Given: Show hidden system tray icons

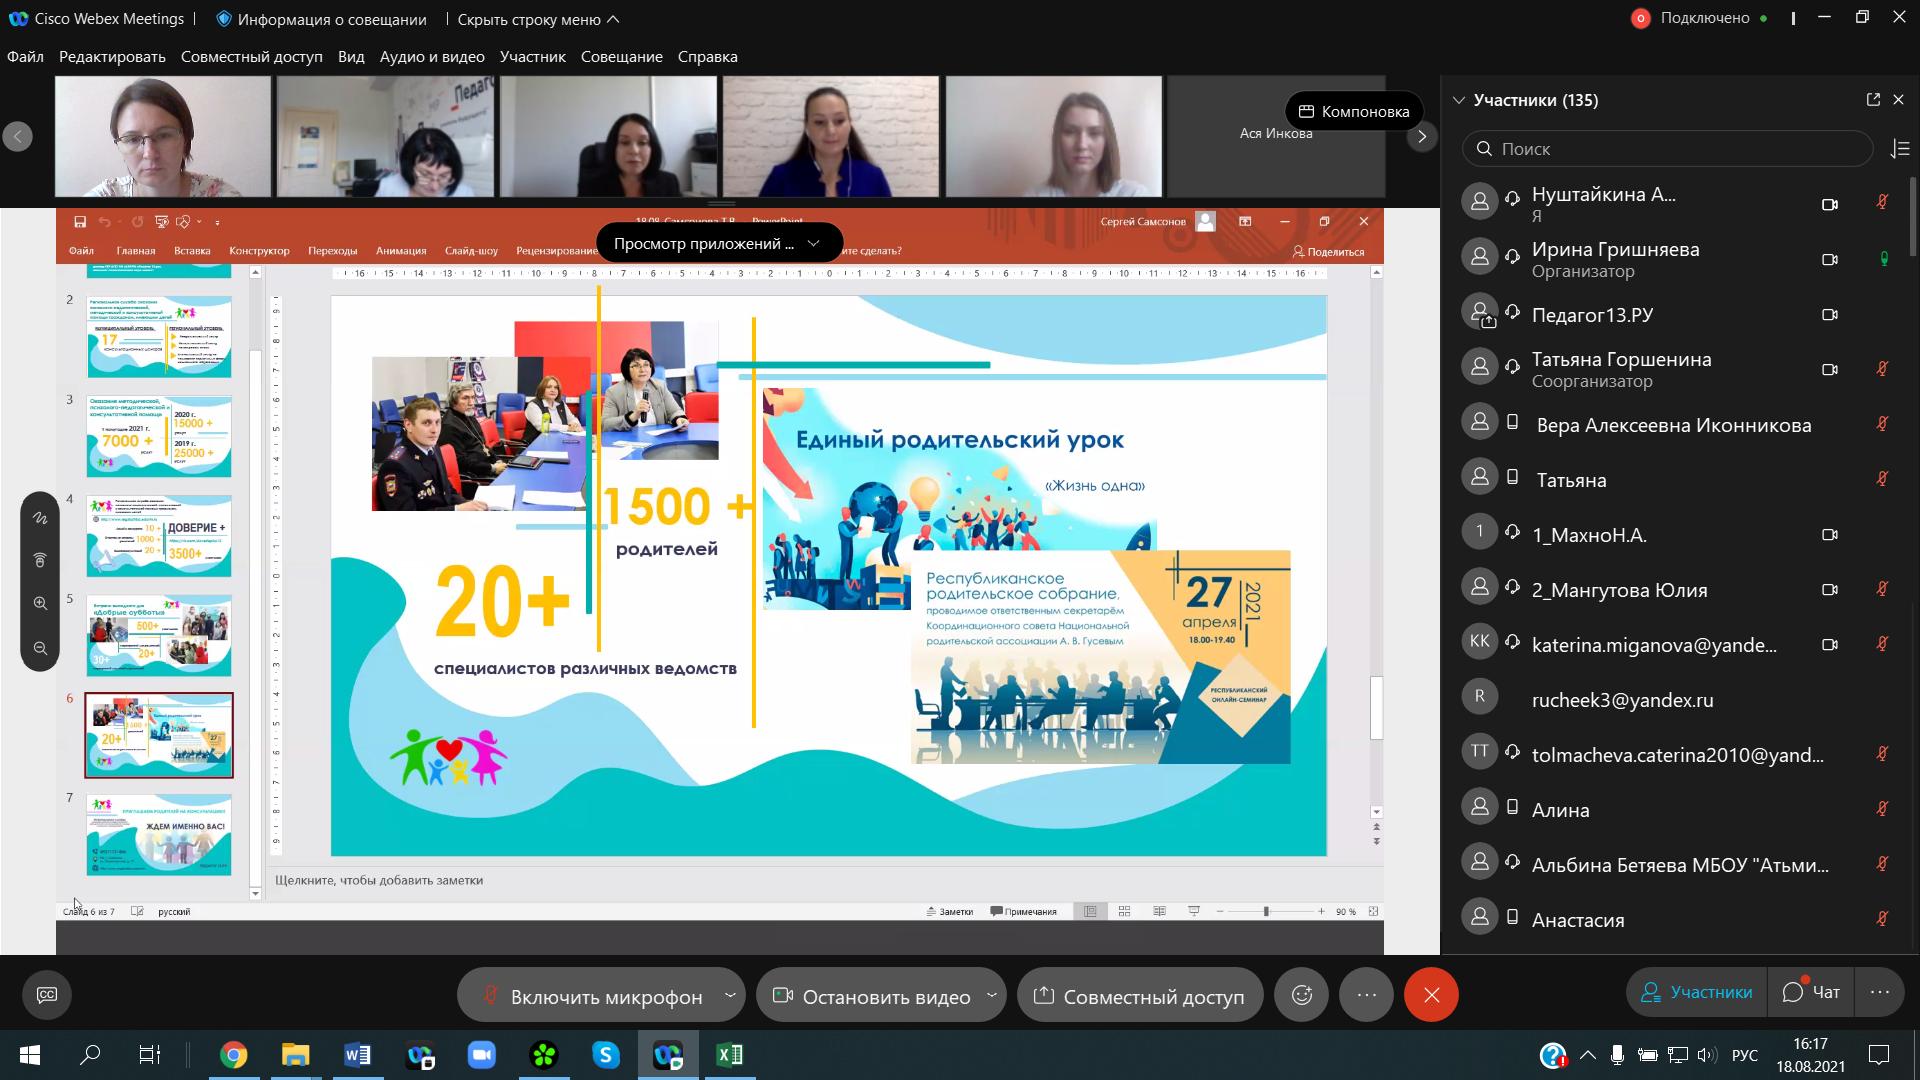Looking at the screenshot, I should tap(1587, 1055).
